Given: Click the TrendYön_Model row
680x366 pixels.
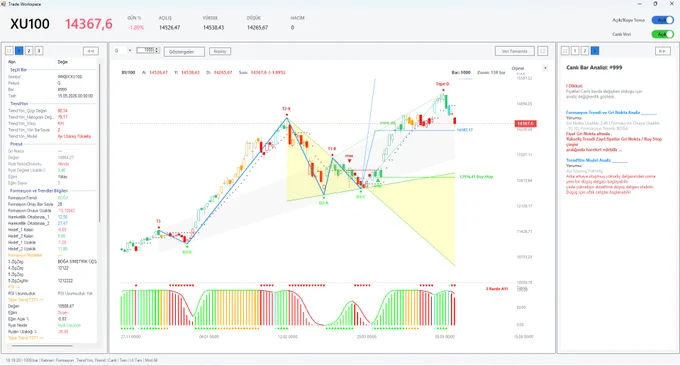Looking at the screenshot, I should coord(51,136).
